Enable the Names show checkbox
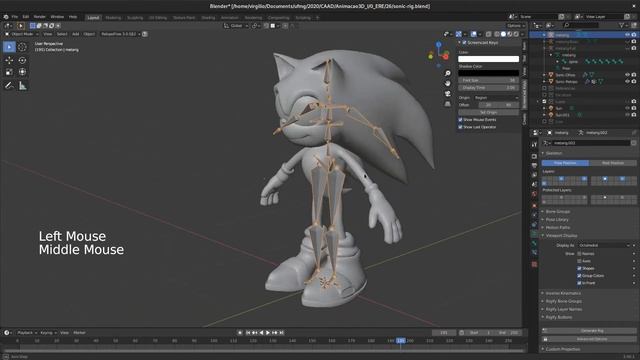Screen dimensions: 640x360 tap(579, 253)
